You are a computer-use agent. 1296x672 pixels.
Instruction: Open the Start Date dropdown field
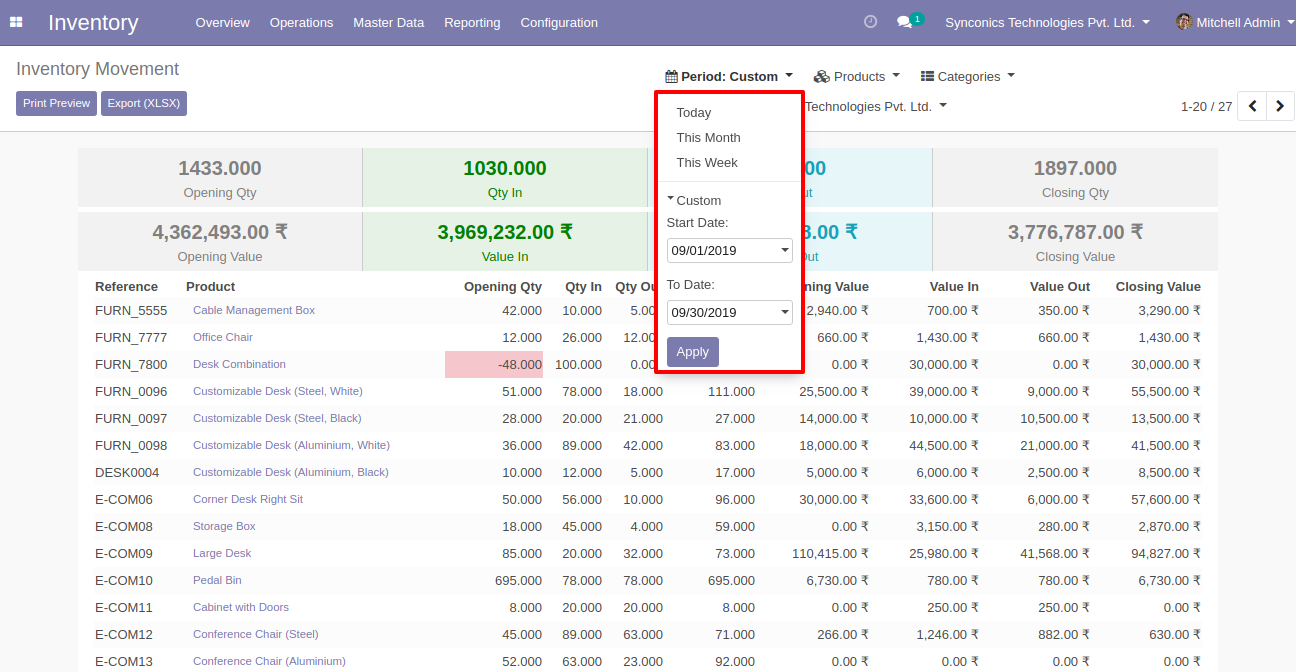coord(729,250)
